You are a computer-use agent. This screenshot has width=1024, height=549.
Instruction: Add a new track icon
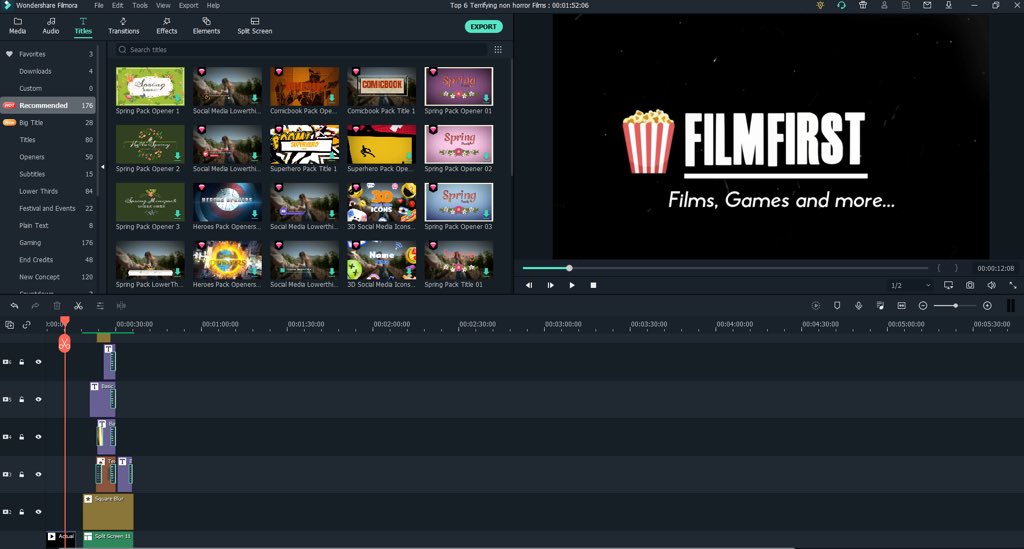pos(9,324)
